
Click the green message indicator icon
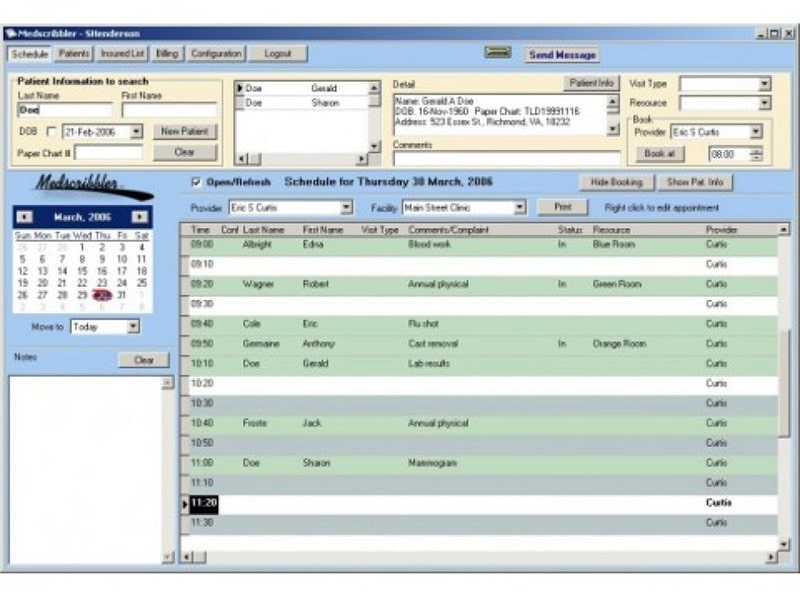pos(497,52)
